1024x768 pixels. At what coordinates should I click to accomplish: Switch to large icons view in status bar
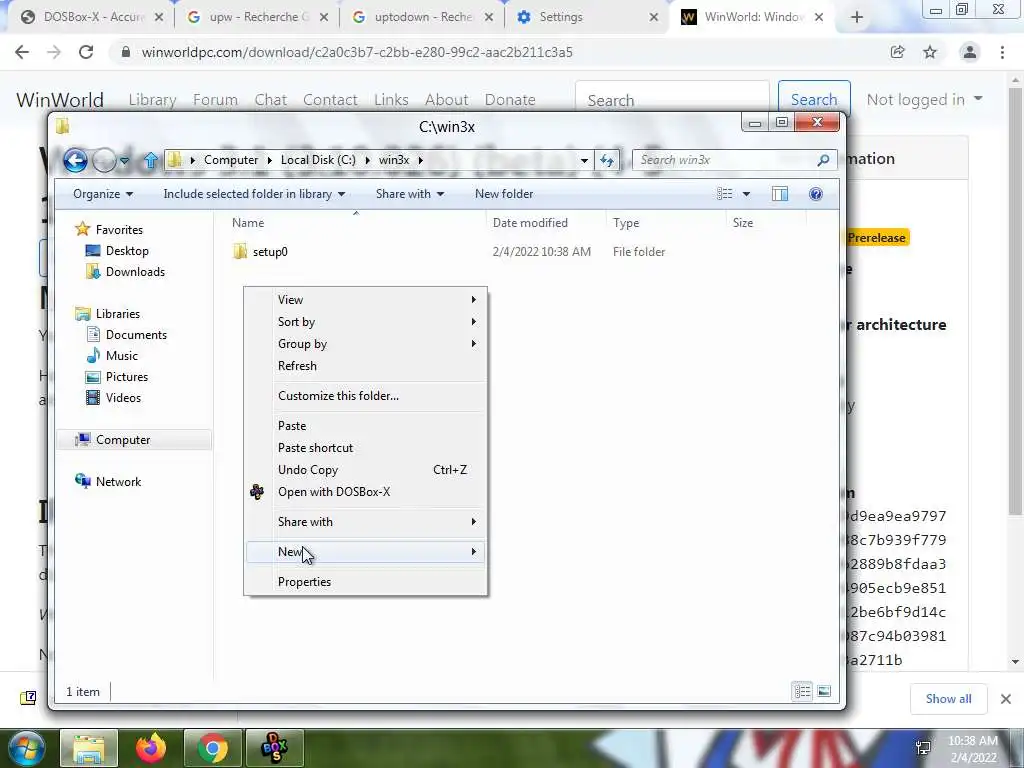824,691
